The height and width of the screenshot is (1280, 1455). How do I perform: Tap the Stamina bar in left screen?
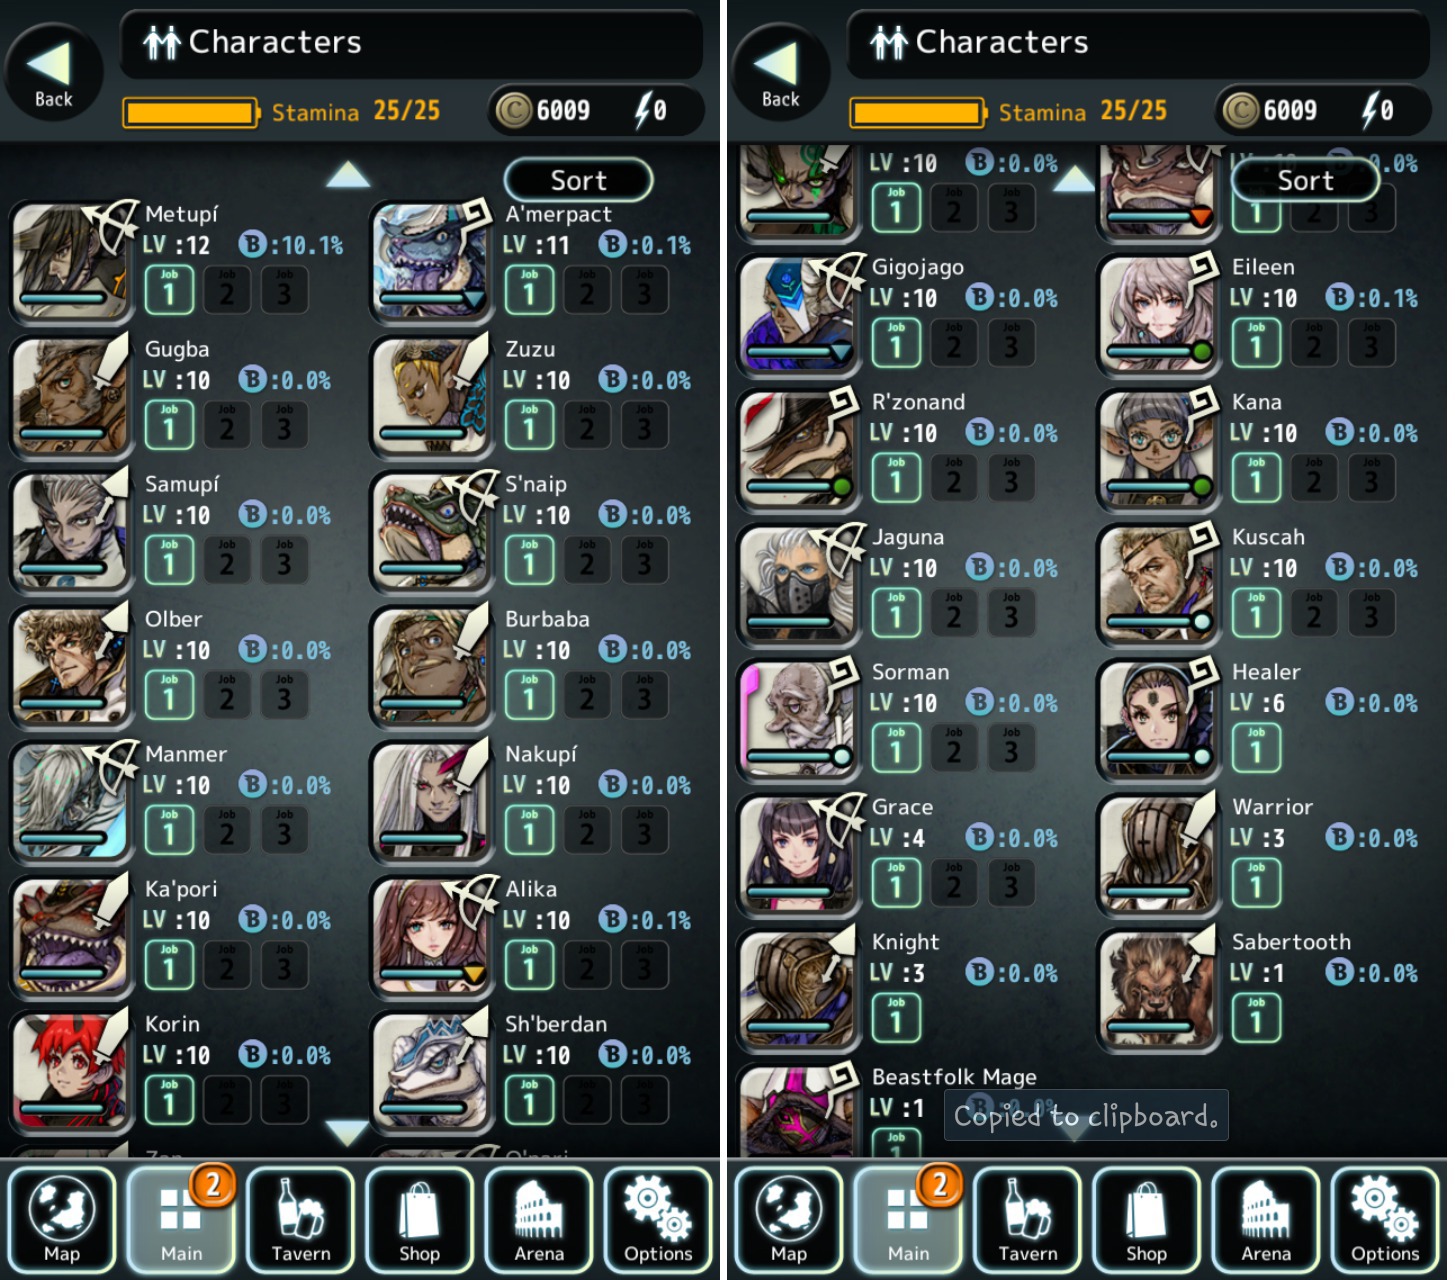click(190, 112)
